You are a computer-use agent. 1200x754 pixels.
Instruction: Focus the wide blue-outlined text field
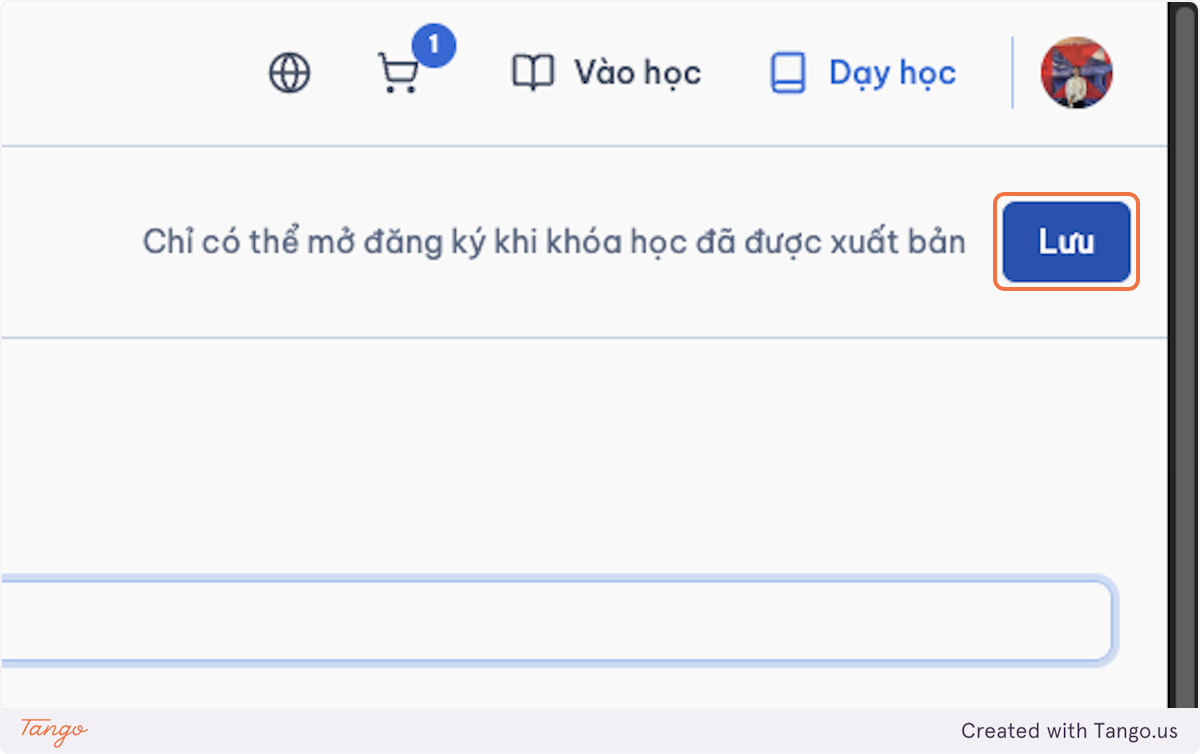click(x=556, y=620)
